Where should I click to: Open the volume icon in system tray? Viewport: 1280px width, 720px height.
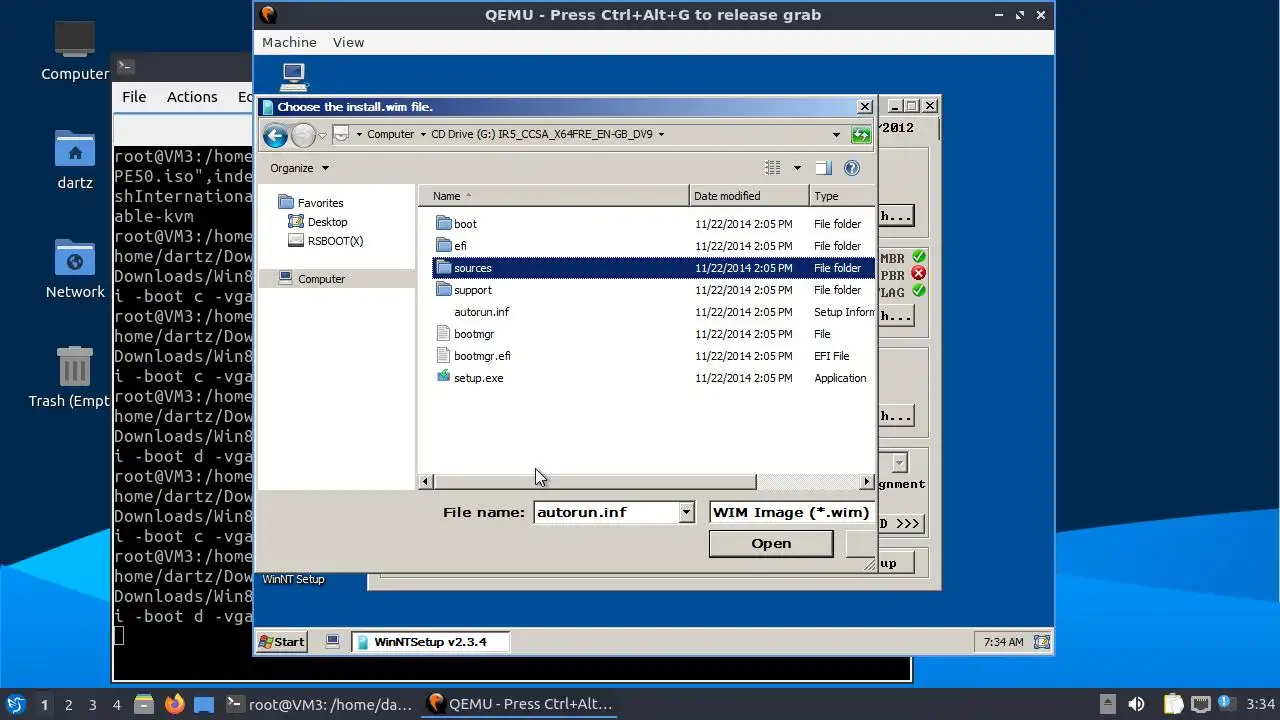tap(1136, 704)
